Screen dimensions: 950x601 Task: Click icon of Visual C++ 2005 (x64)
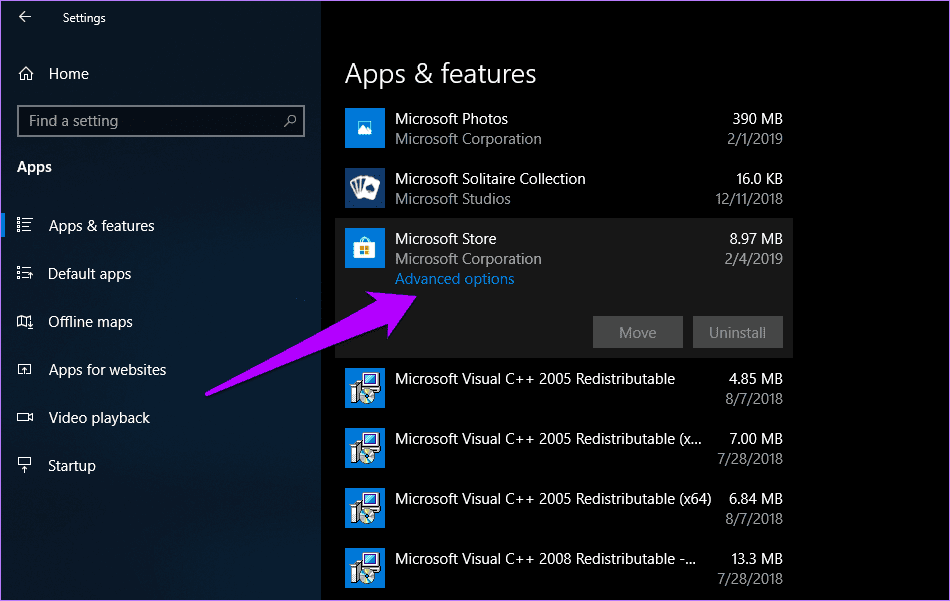pyautogui.click(x=365, y=508)
